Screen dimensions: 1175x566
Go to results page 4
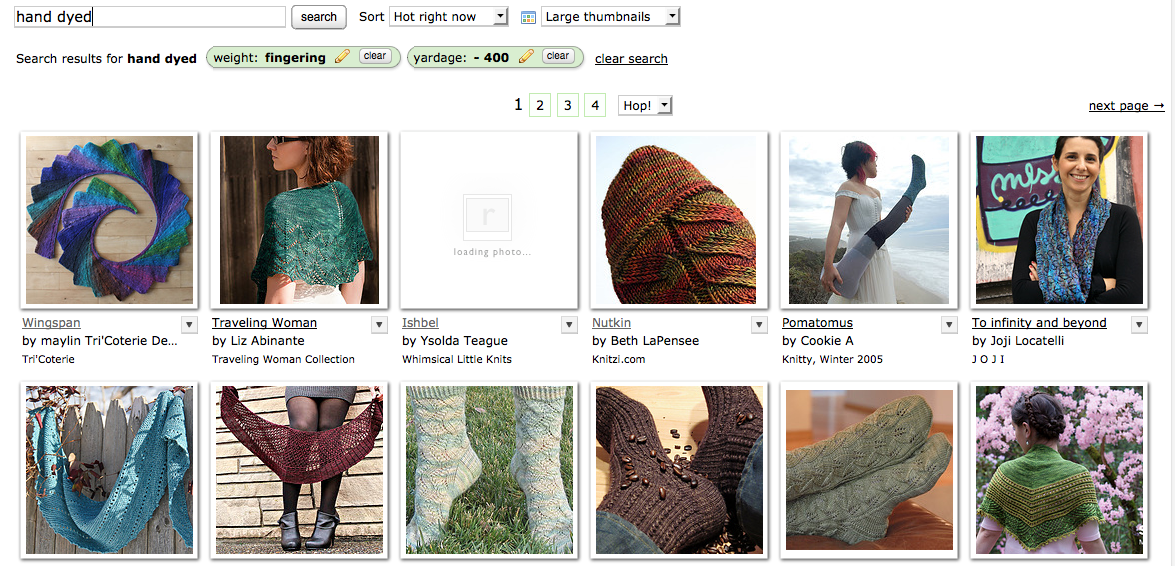(595, 106)
